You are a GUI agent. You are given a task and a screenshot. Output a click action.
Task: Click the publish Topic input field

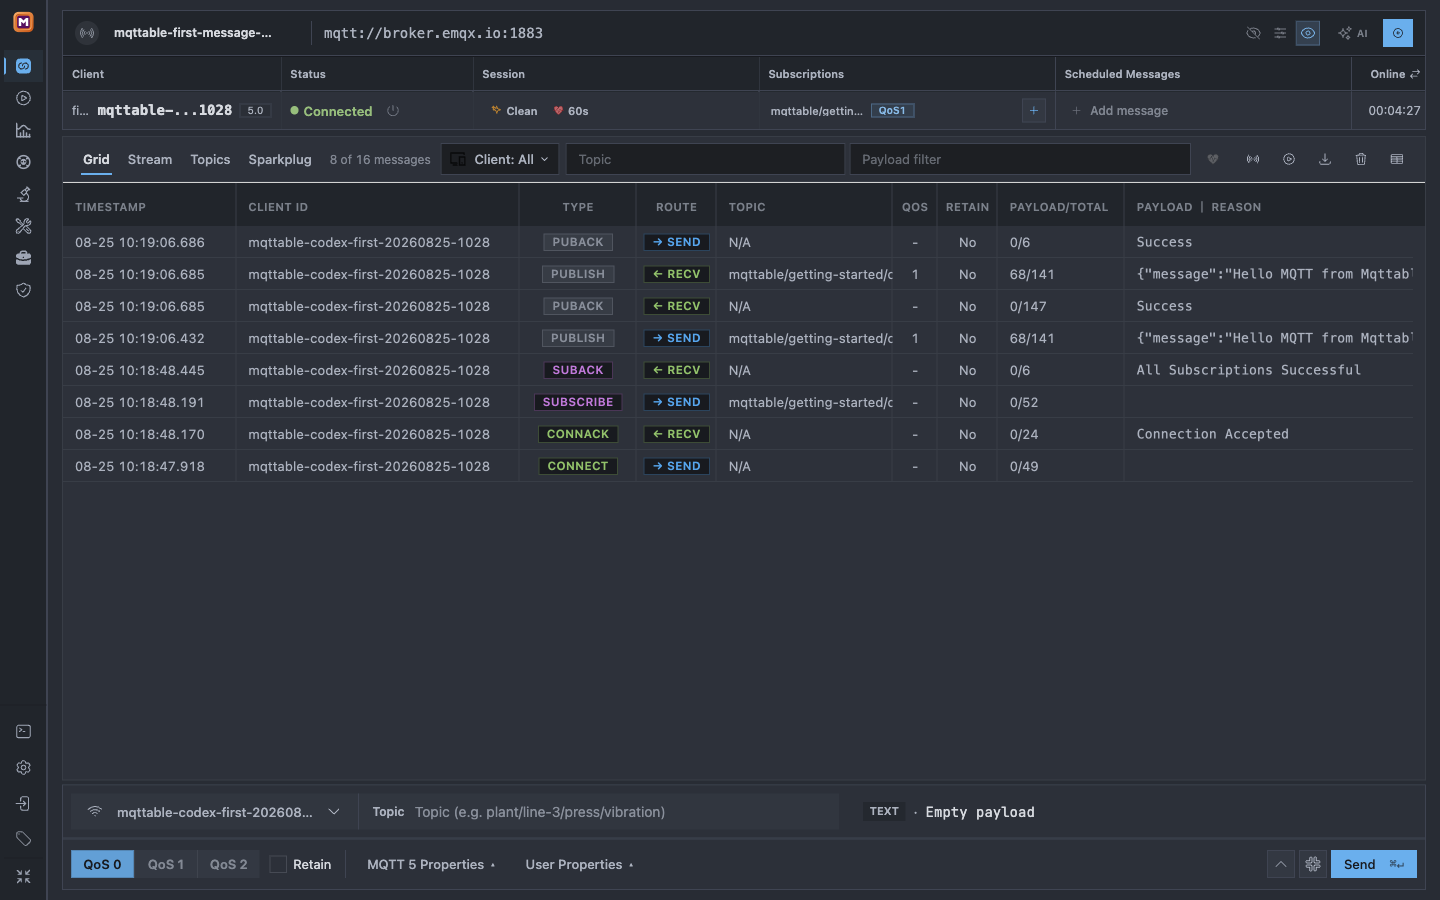624,812
